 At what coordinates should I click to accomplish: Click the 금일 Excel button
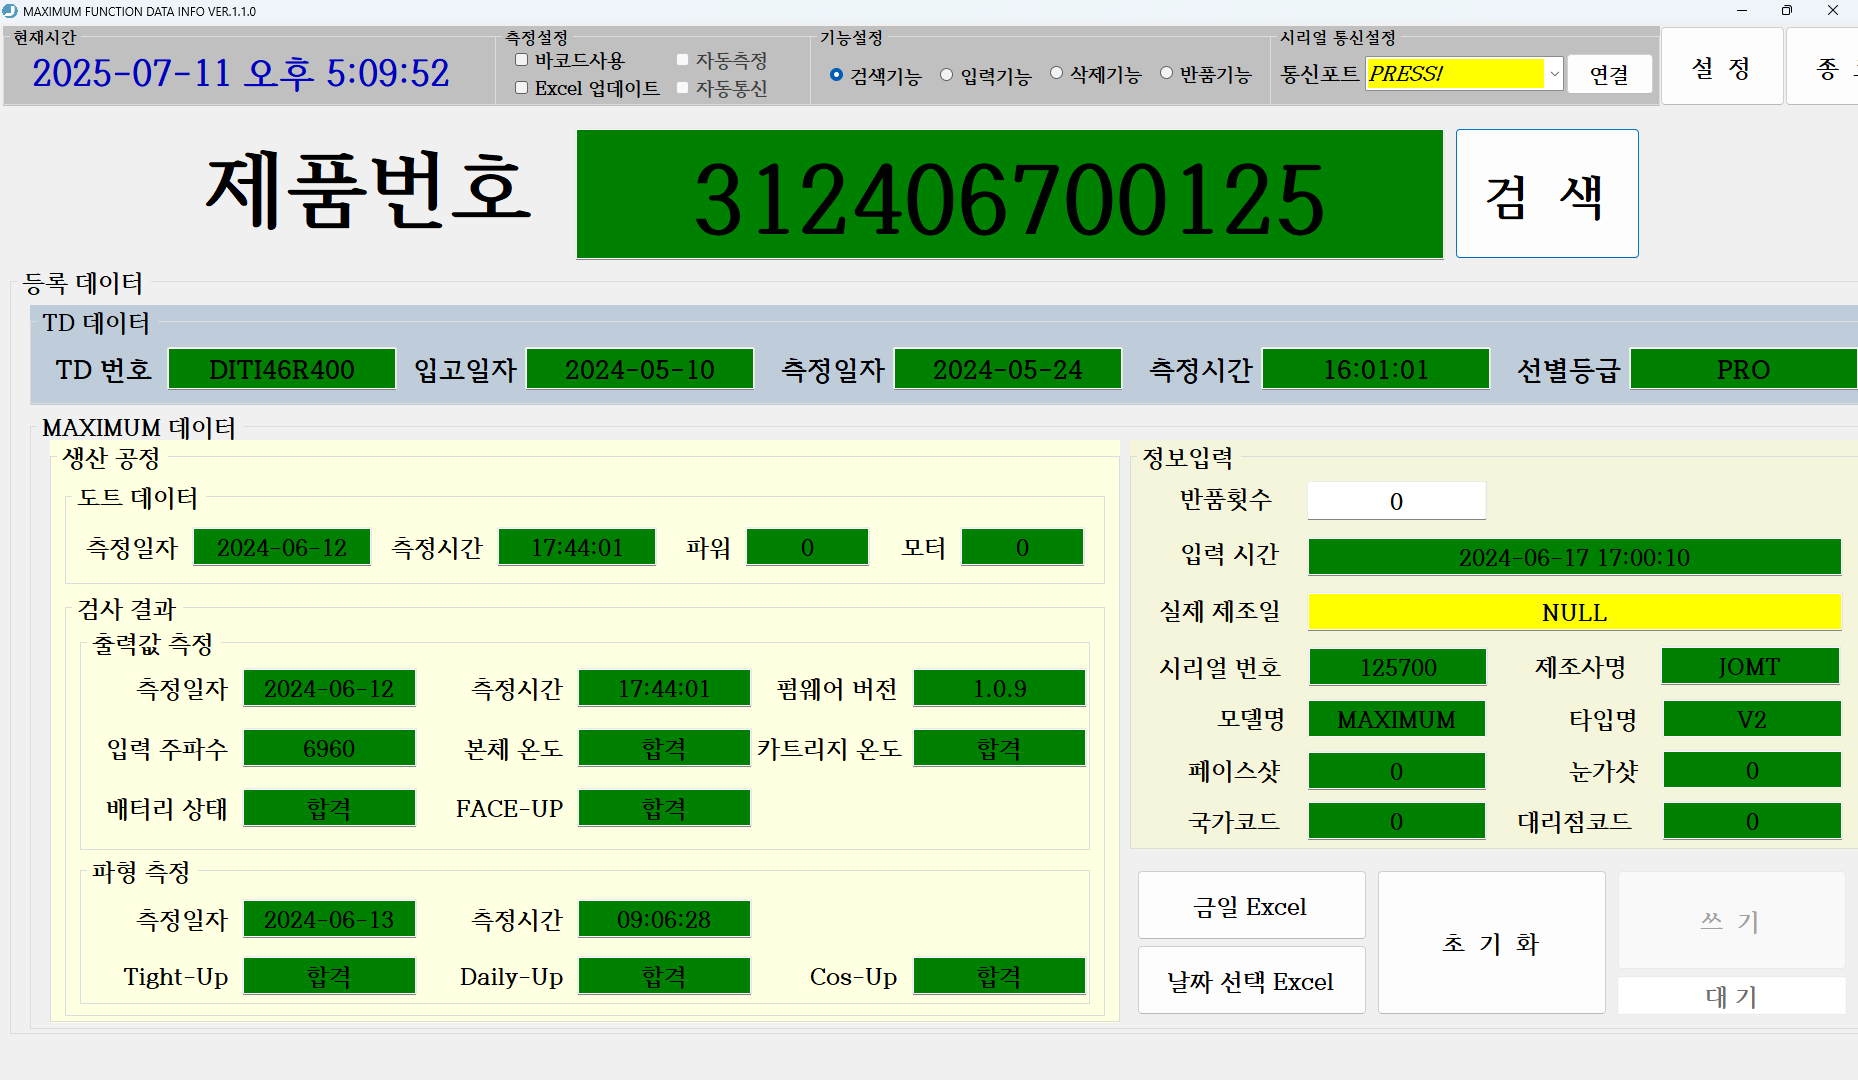pyautogui.click(x=1251, y=906)
